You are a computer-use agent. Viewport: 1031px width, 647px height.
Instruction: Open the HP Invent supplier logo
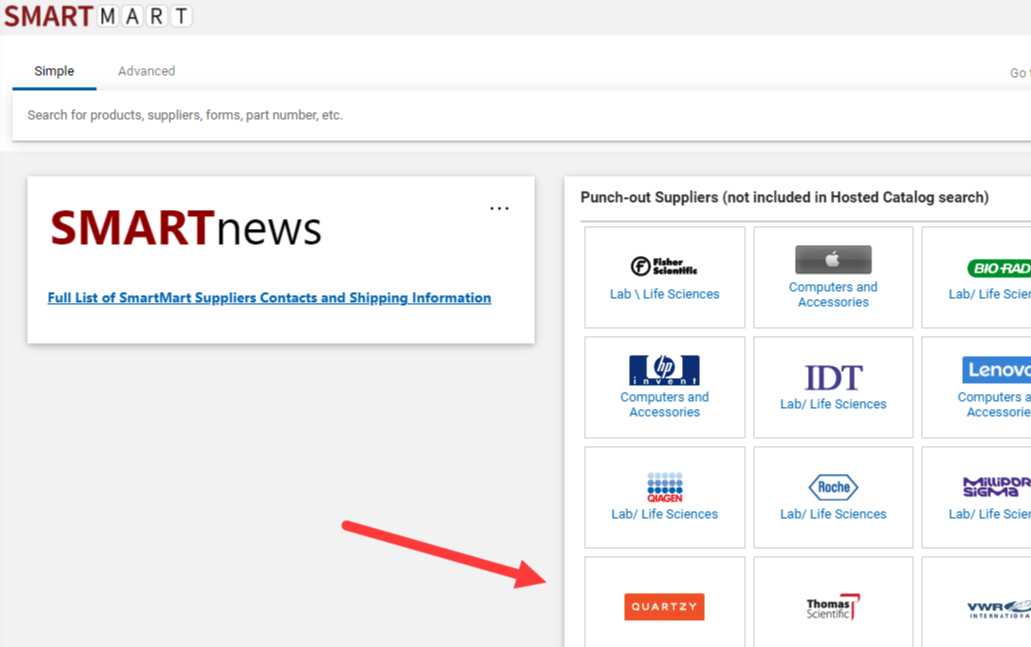[x=664, y=370]
